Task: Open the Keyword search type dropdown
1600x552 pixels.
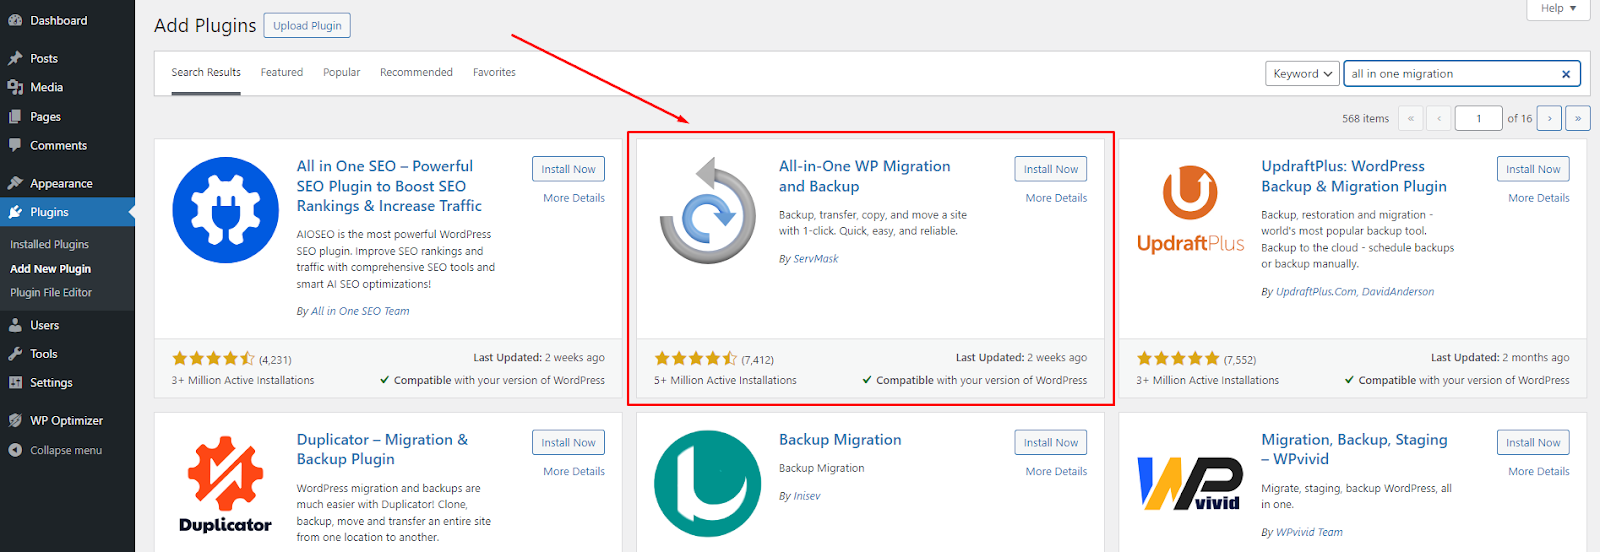Action: coord(1302,74)
